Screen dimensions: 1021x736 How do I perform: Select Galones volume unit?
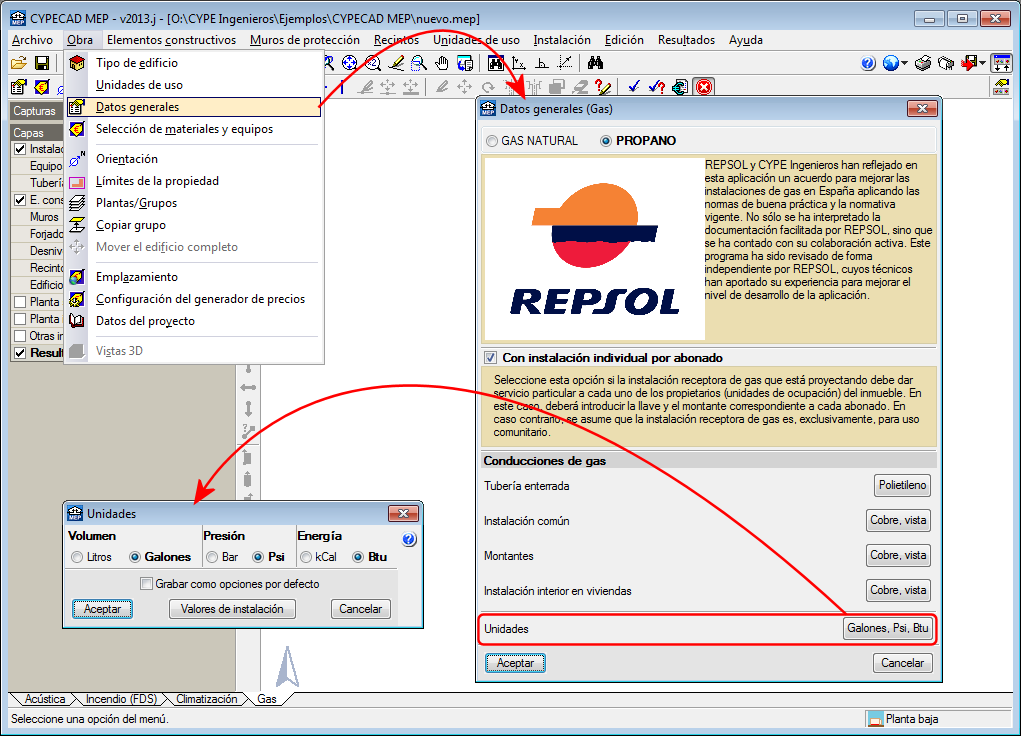(160, 557)
